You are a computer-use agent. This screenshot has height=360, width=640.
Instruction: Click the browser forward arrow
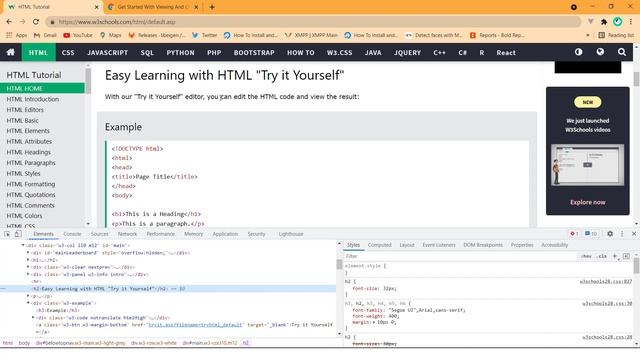[x=22, y=22]
